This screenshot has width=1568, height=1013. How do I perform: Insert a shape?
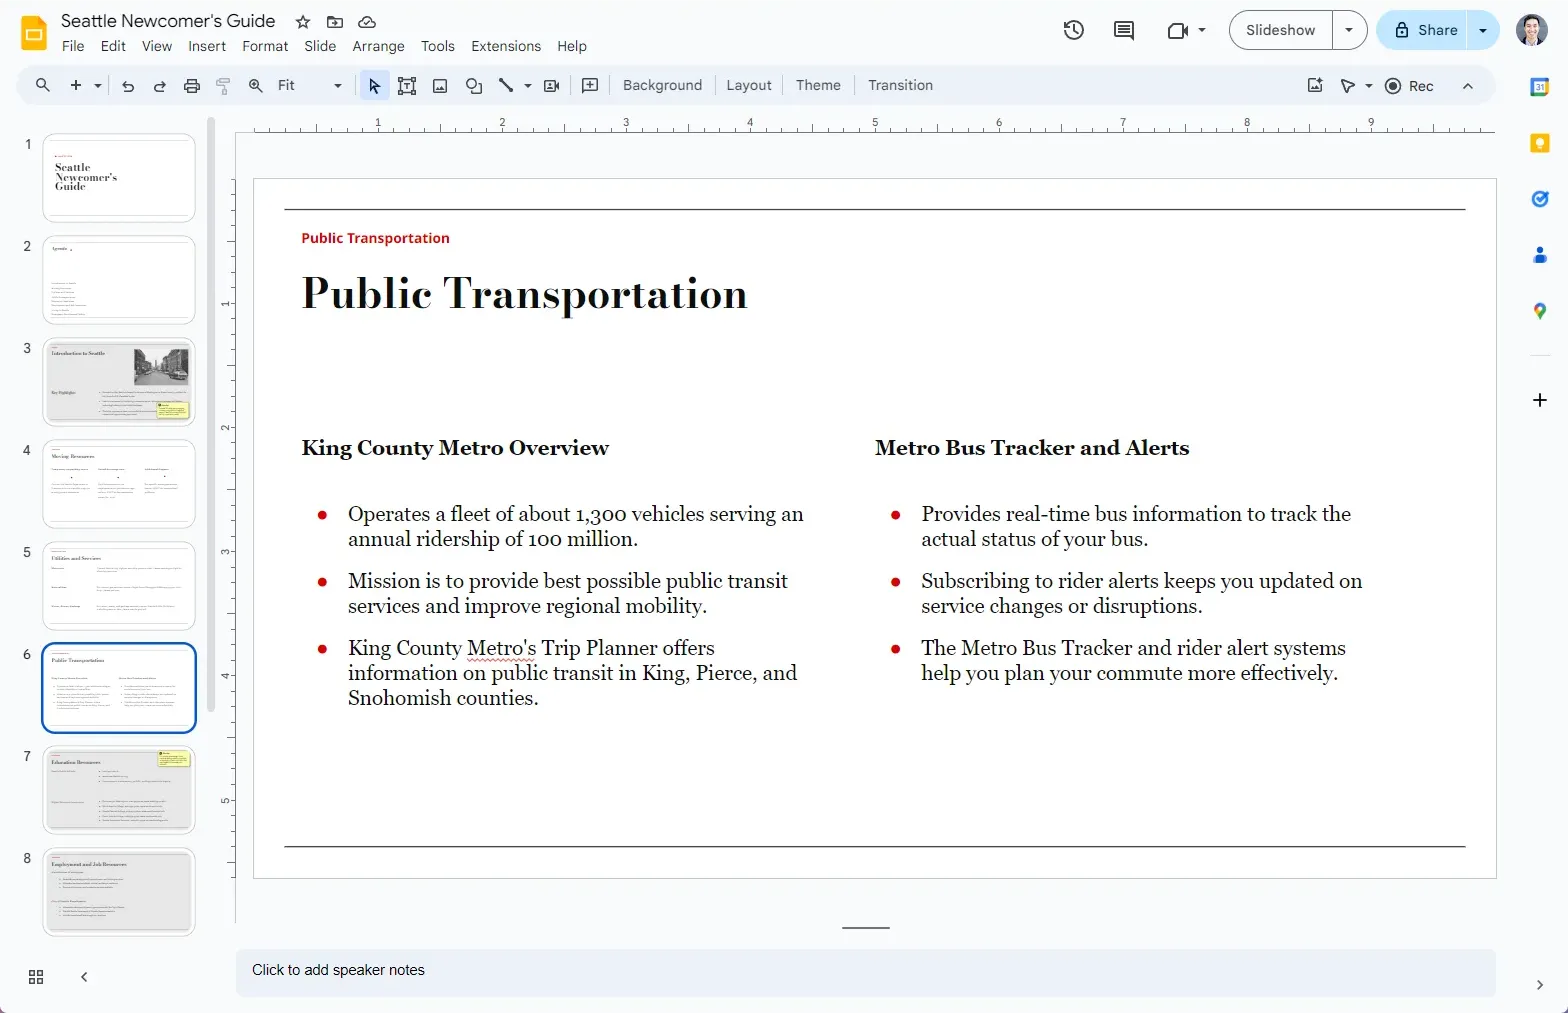tap(474, 85)
